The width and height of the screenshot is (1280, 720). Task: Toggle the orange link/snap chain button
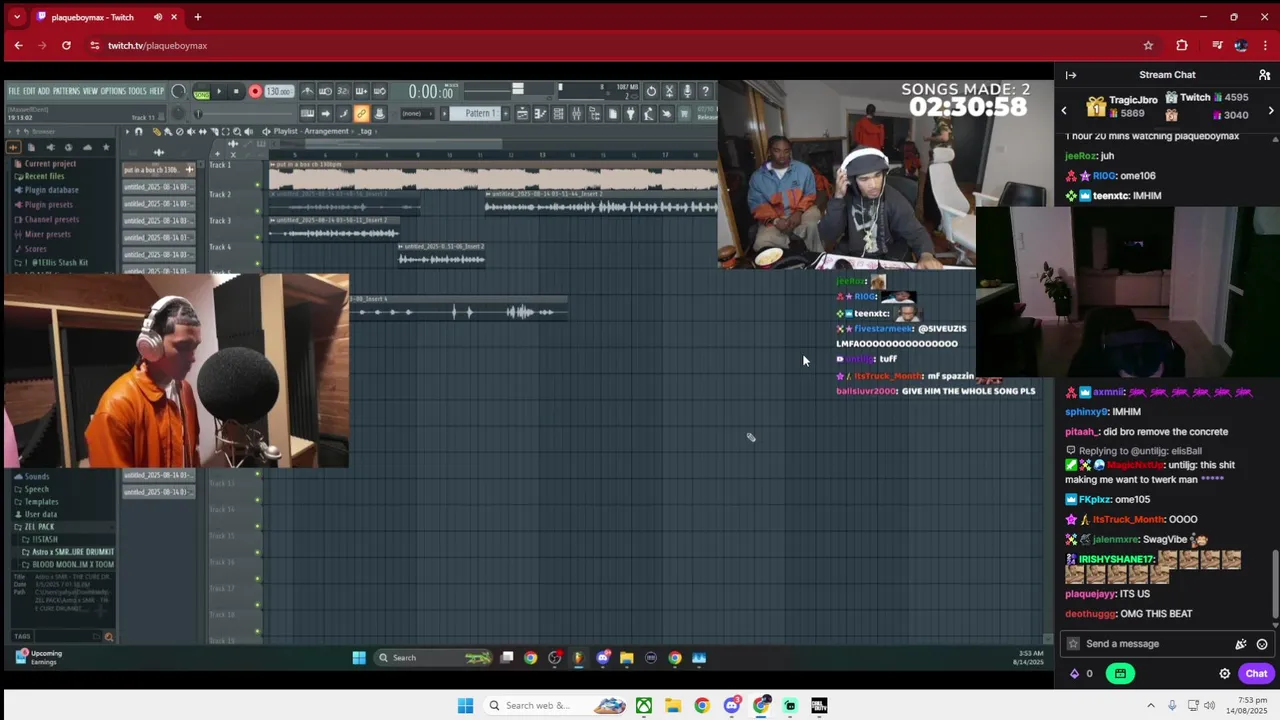[361, 114]
